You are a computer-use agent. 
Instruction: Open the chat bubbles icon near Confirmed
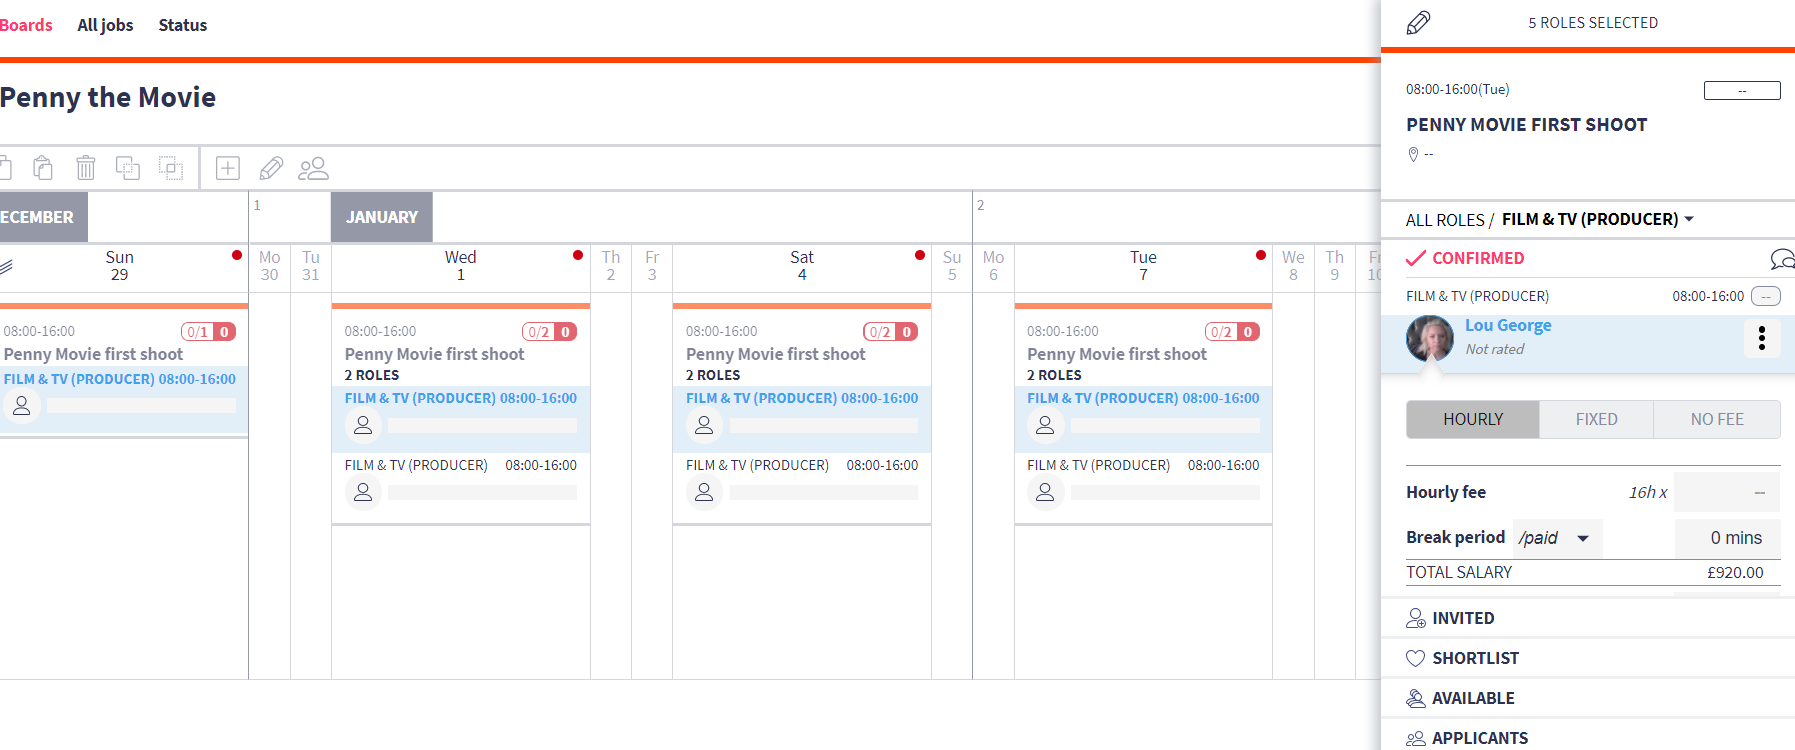pos(1782,260)
